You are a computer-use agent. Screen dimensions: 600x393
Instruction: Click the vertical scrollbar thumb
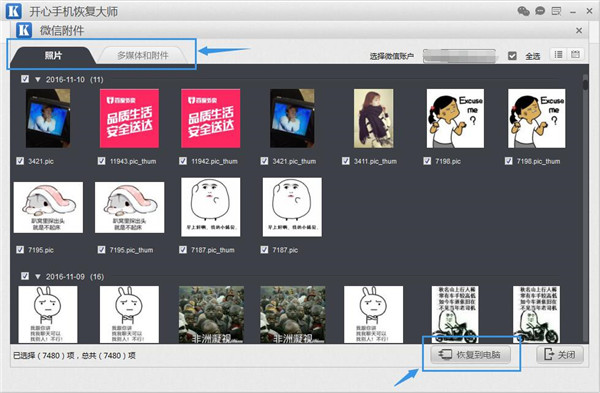pyautogui.click(x=585, y=82)
